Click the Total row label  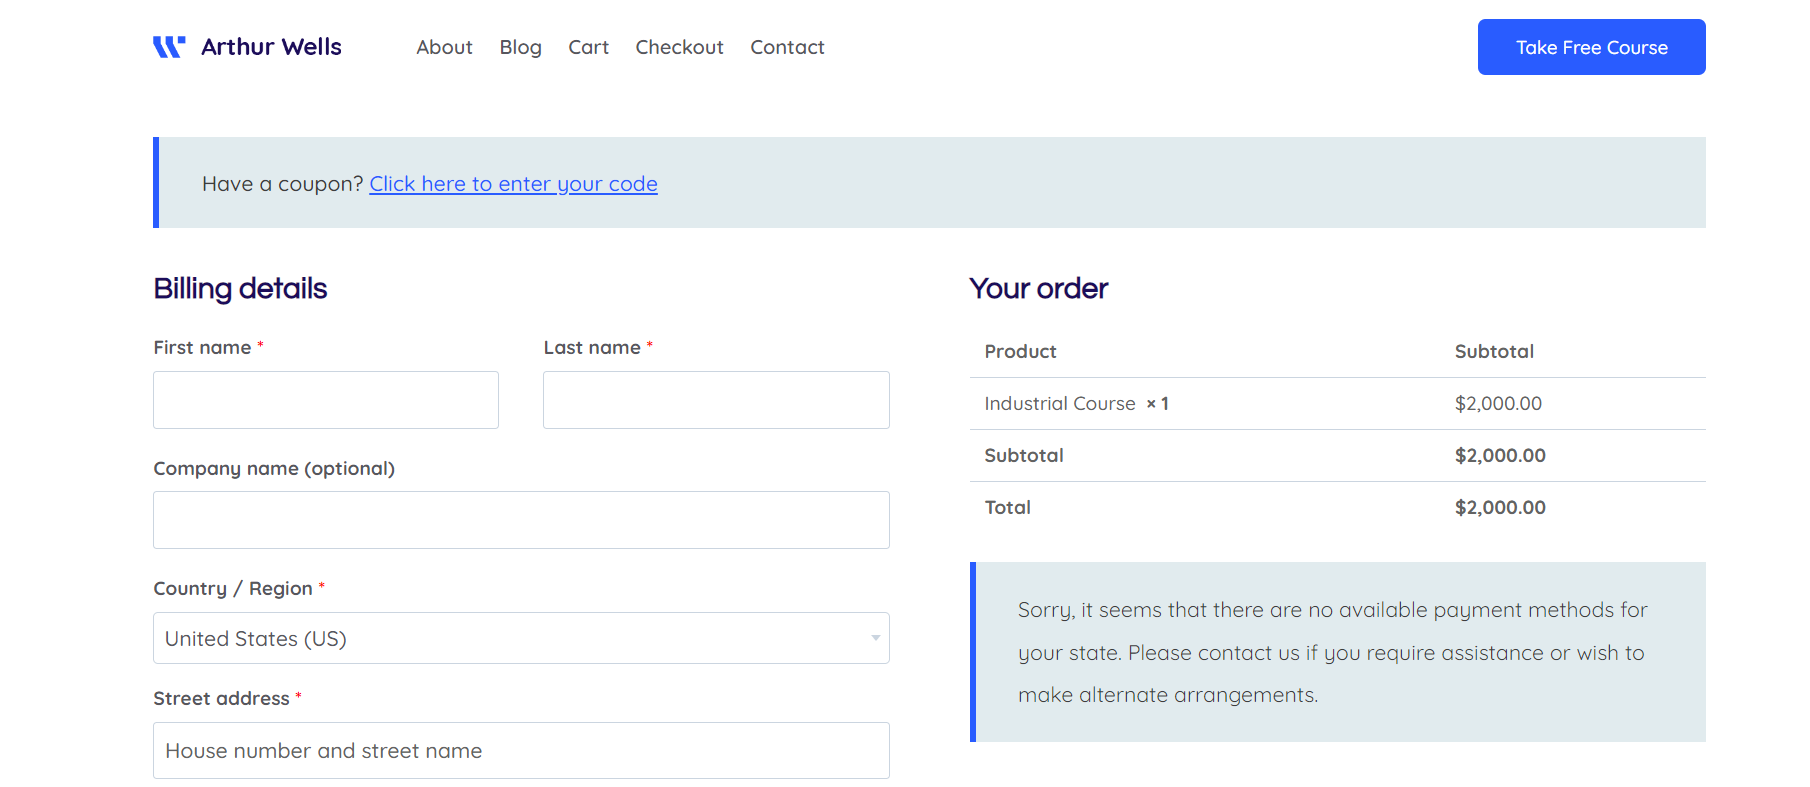[1007, 508]
